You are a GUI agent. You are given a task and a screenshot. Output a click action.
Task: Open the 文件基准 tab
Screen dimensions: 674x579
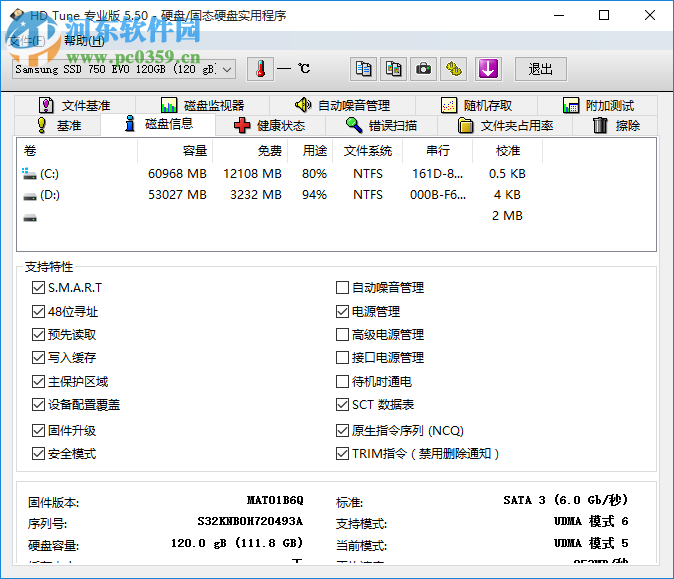coord(75,105)
